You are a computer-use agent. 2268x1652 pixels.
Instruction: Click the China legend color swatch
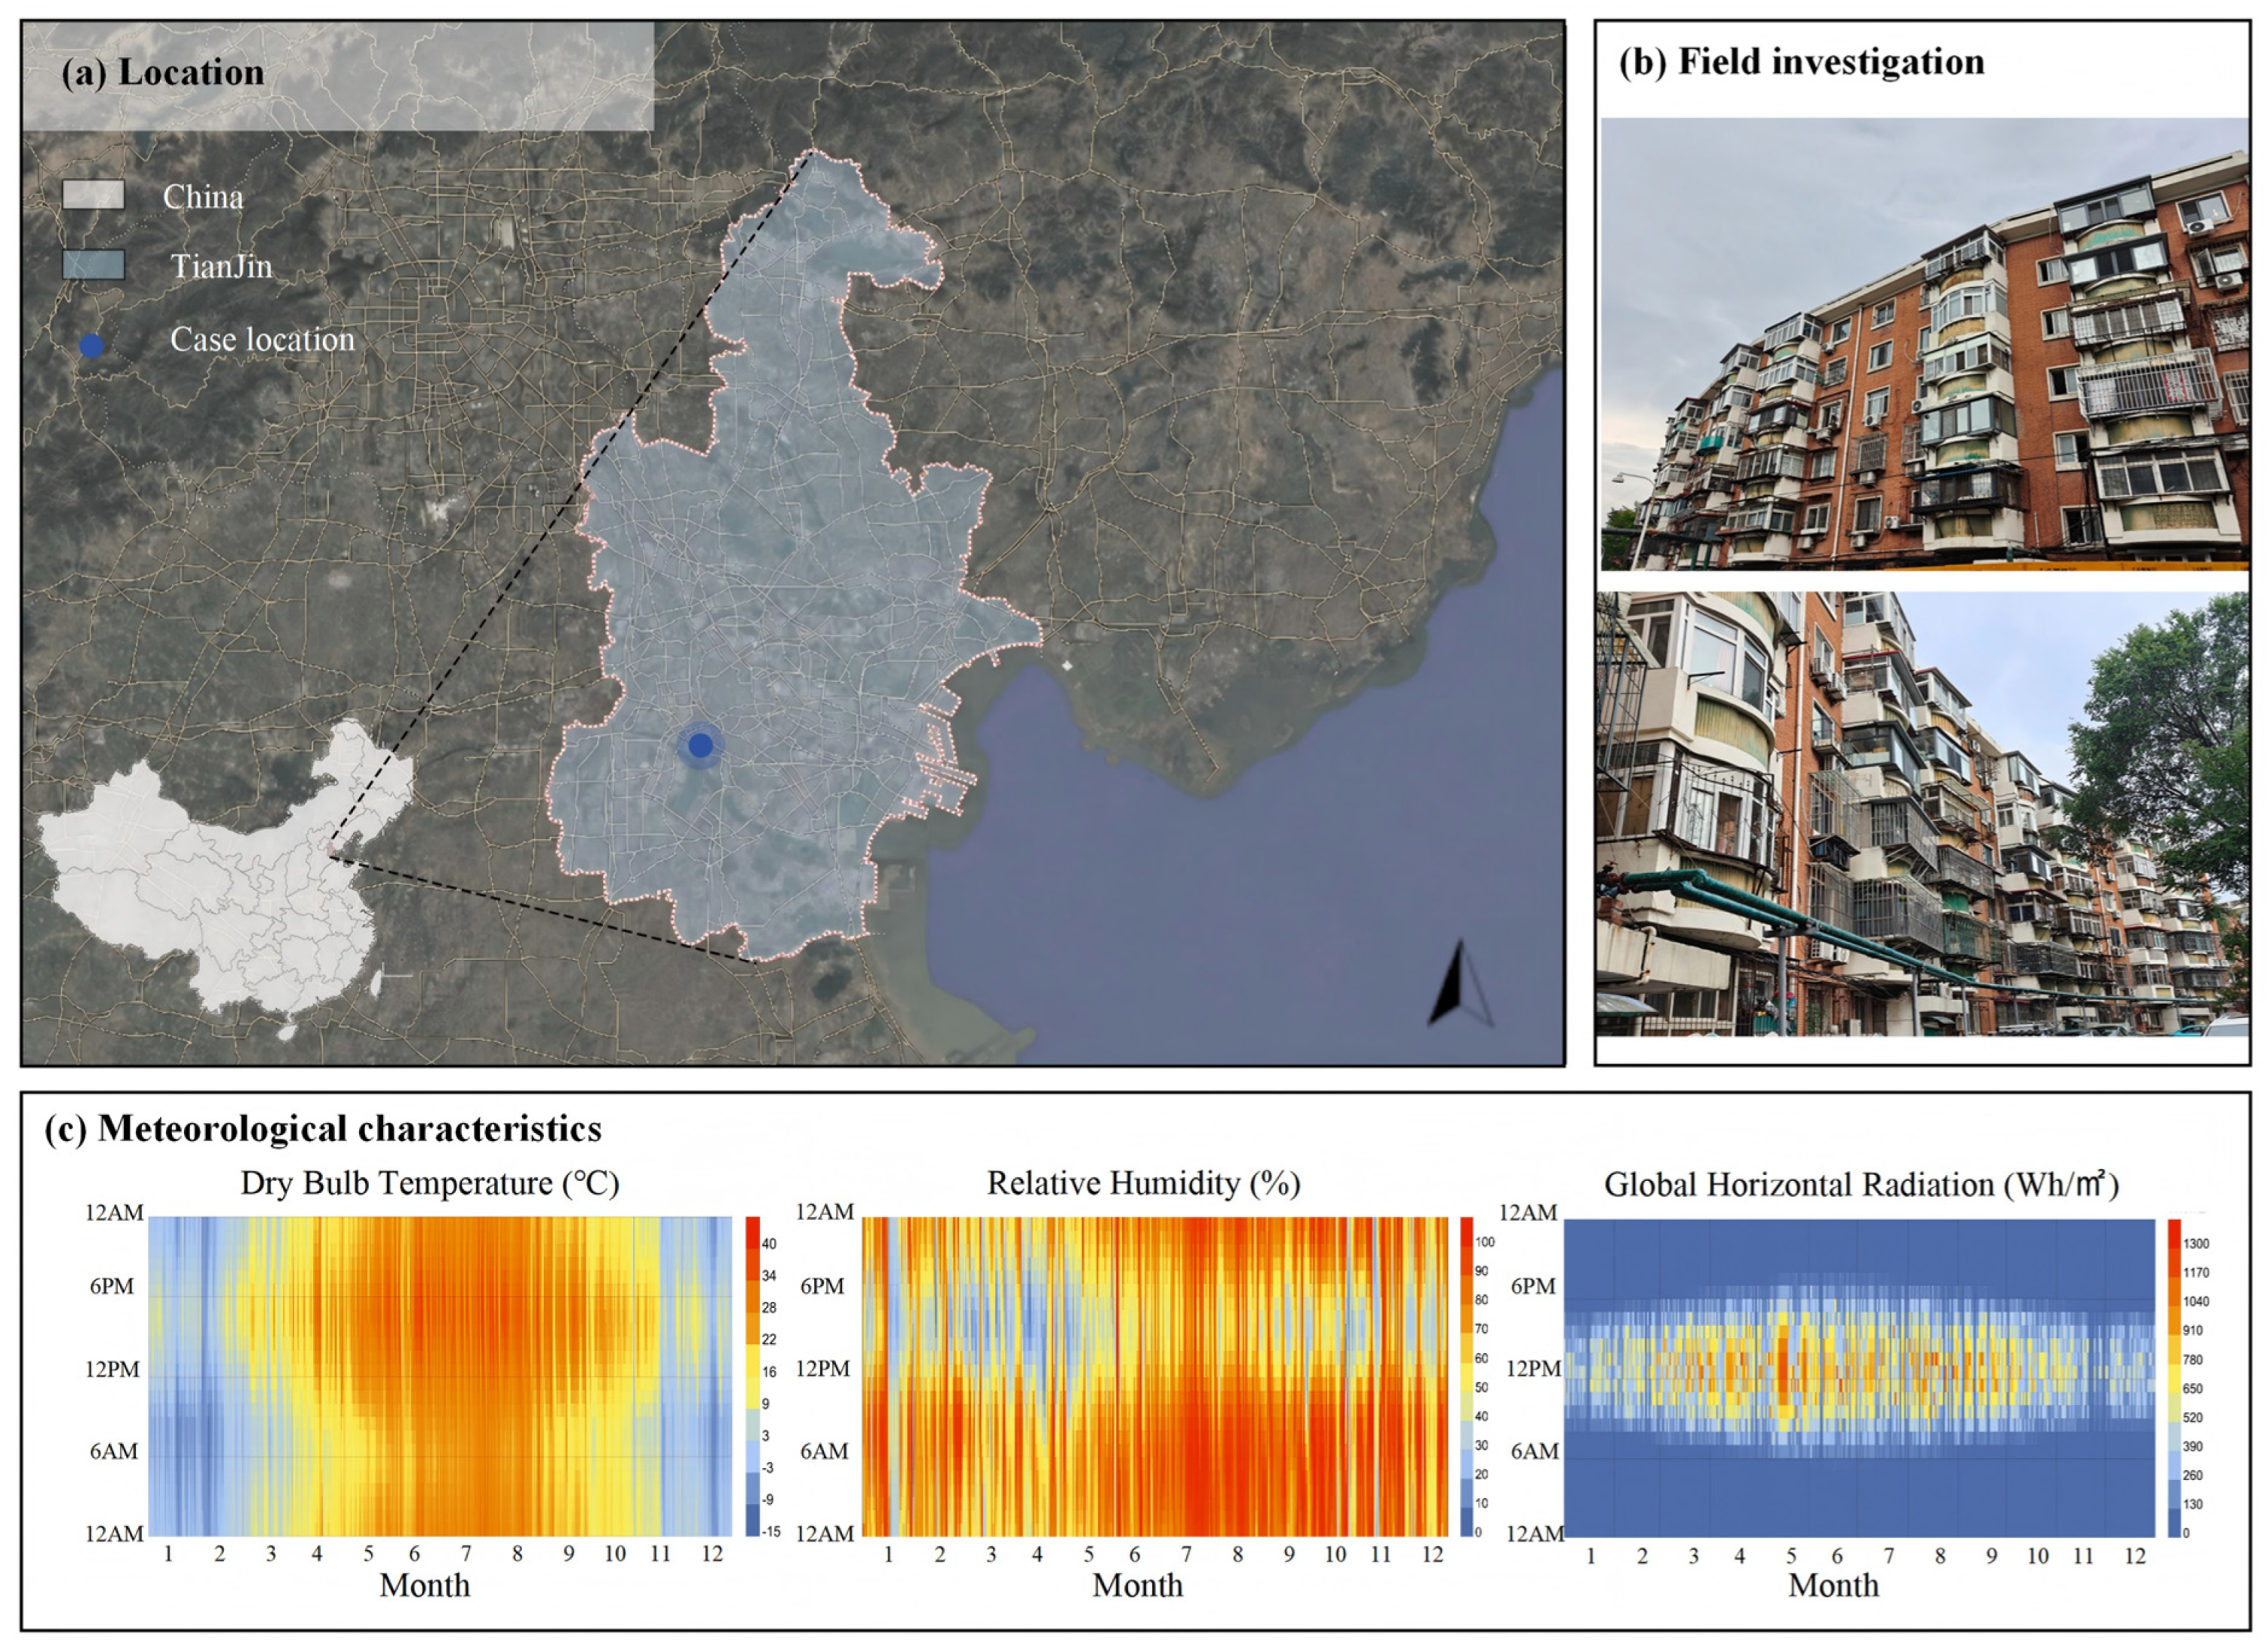93,194
